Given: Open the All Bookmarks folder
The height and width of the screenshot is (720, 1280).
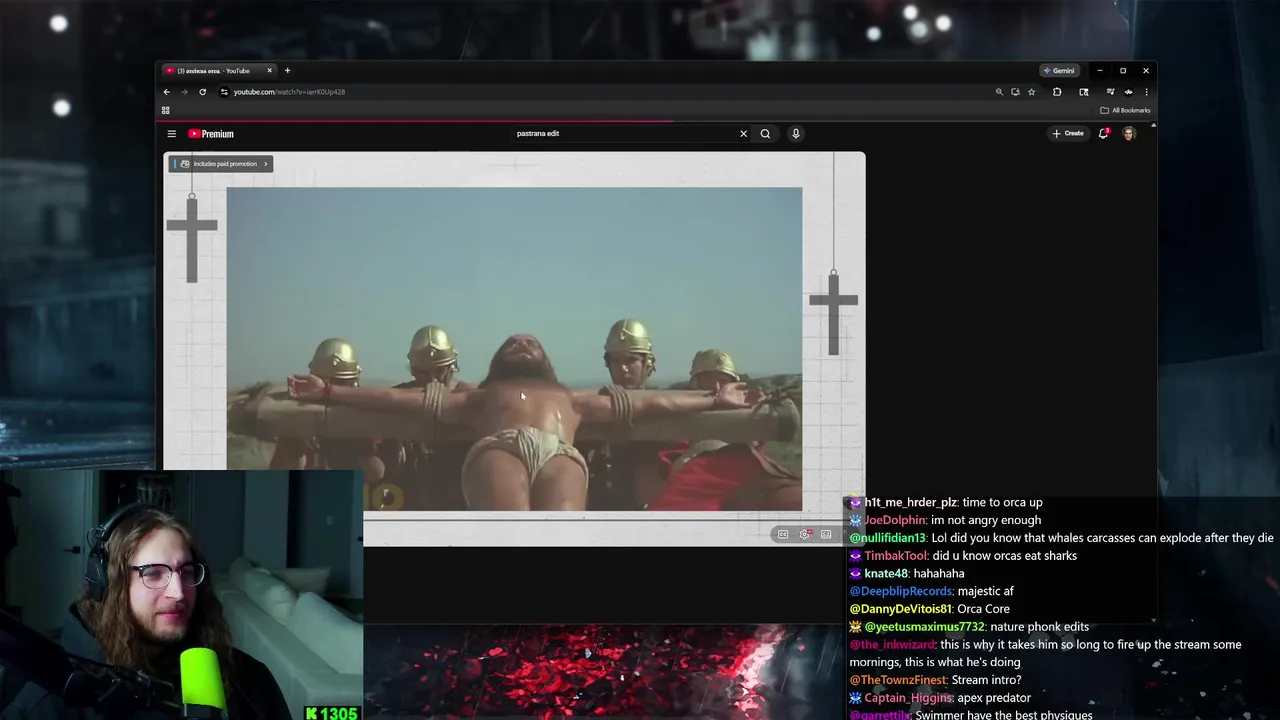Looking at the screenshot, I should coord(1125,111).
